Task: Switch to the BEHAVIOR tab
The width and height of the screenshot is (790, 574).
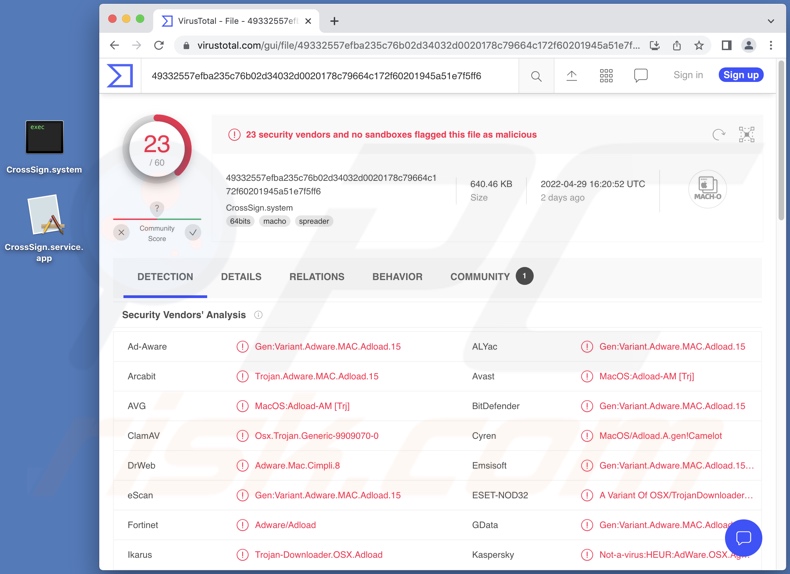Action: click(x=397, y=277)
